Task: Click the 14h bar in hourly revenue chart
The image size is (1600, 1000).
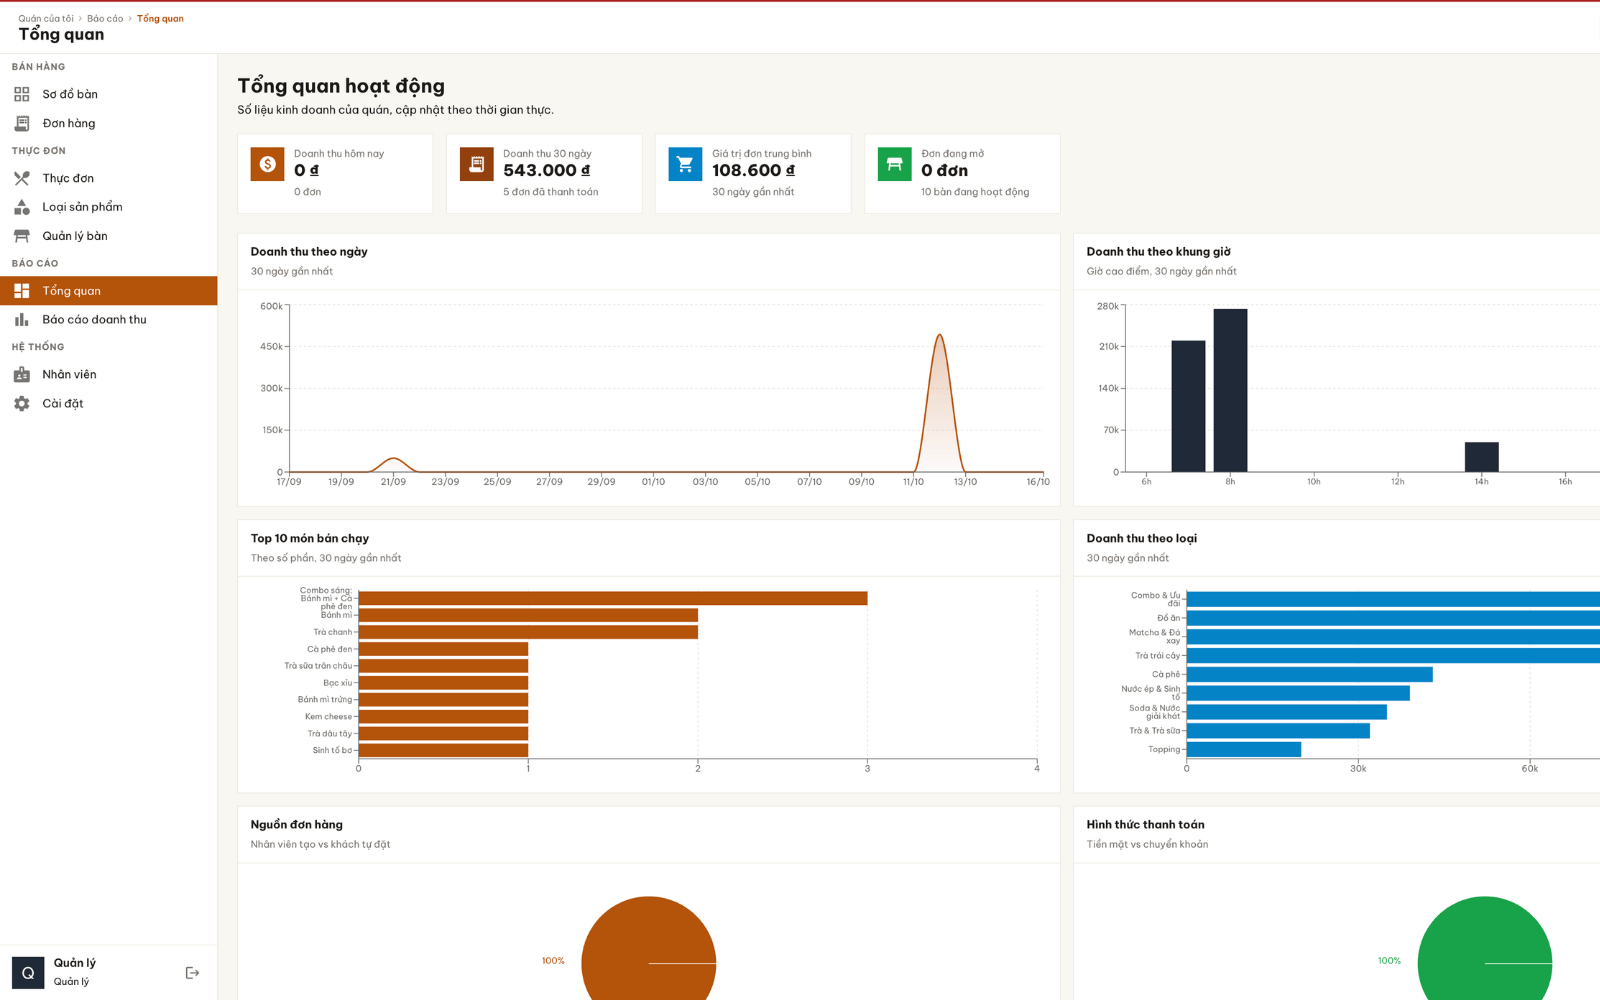Action: pos(1481,457)
